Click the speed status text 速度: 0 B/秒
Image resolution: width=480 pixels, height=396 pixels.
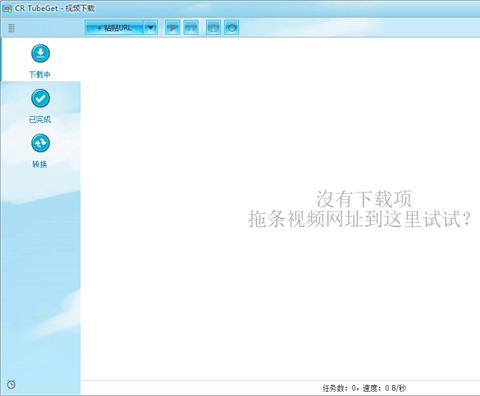(x=384, y=388)
